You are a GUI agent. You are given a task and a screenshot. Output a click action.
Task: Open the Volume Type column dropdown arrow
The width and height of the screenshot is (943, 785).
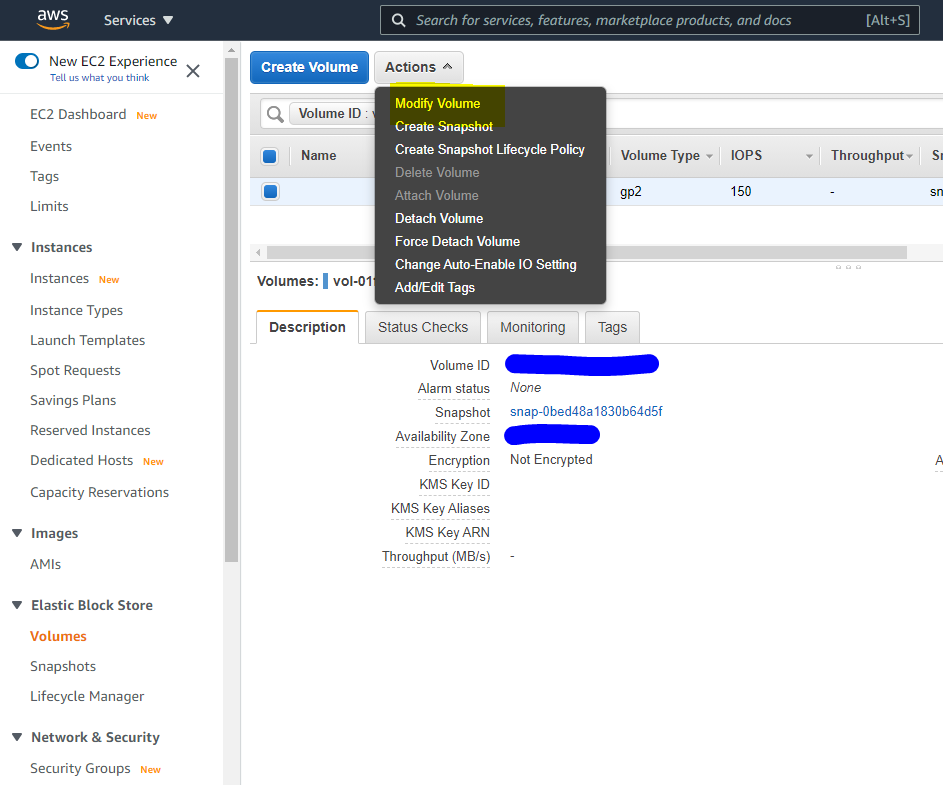[x=710, y=156]
